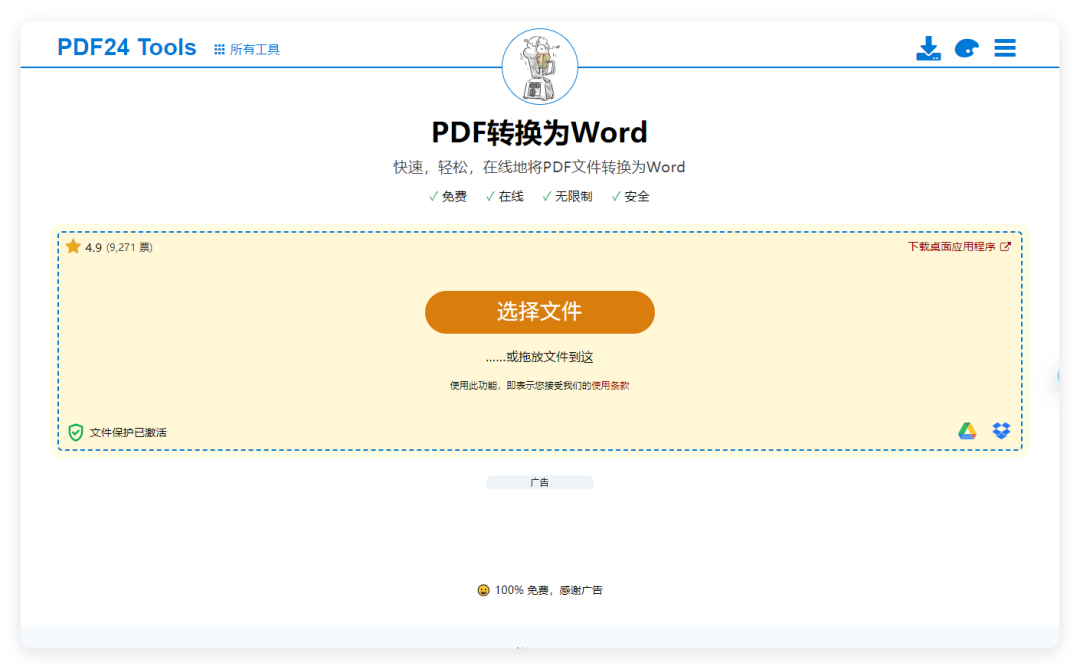This screenshot has width=1080, height=669.
Task: Open the 使用条款 terms link
Action: coord(610,385)
